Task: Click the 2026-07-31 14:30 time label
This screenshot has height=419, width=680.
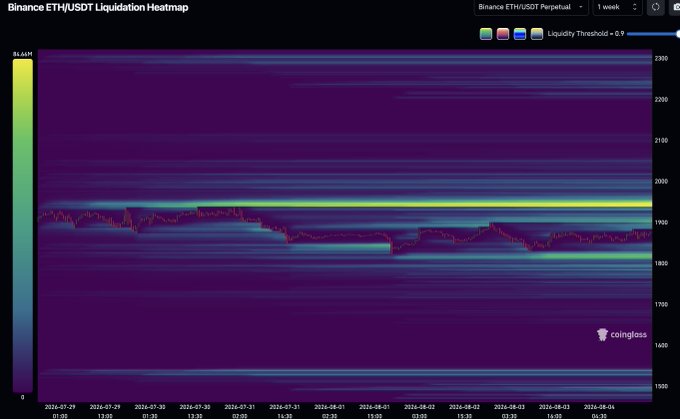Action: [x=284, y=411]
